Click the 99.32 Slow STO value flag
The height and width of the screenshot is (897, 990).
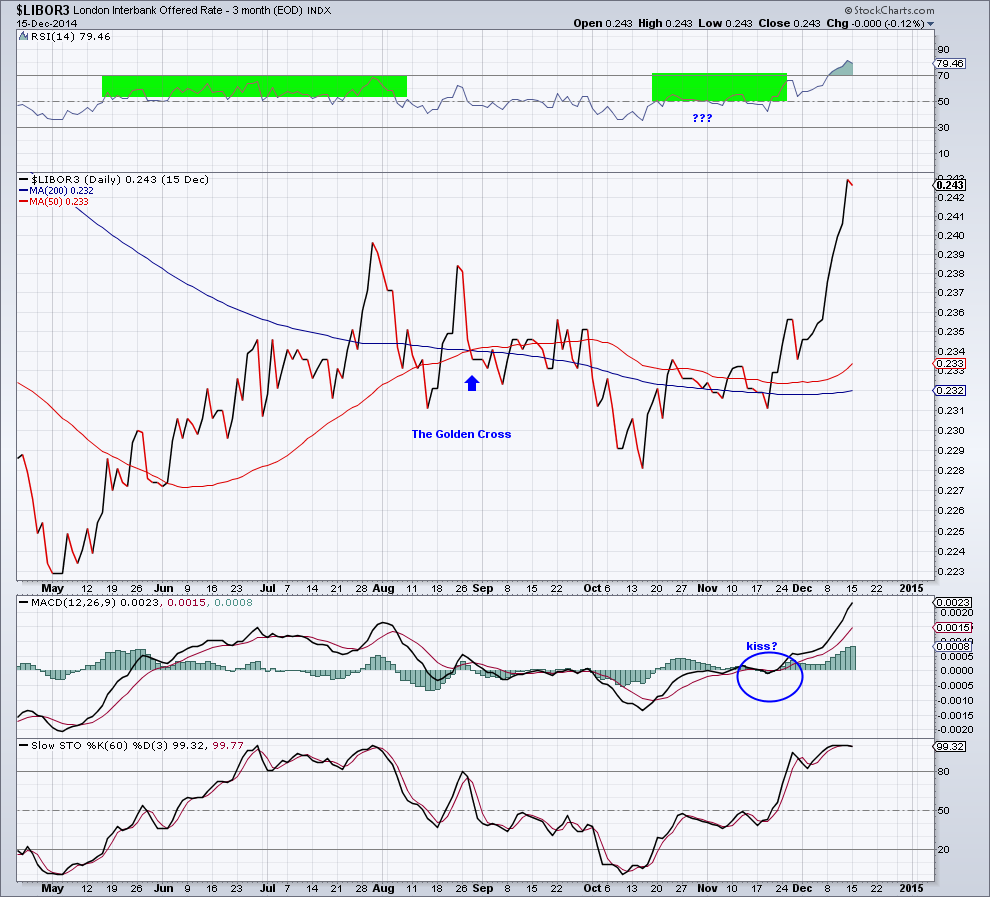(x=950, y=746)
